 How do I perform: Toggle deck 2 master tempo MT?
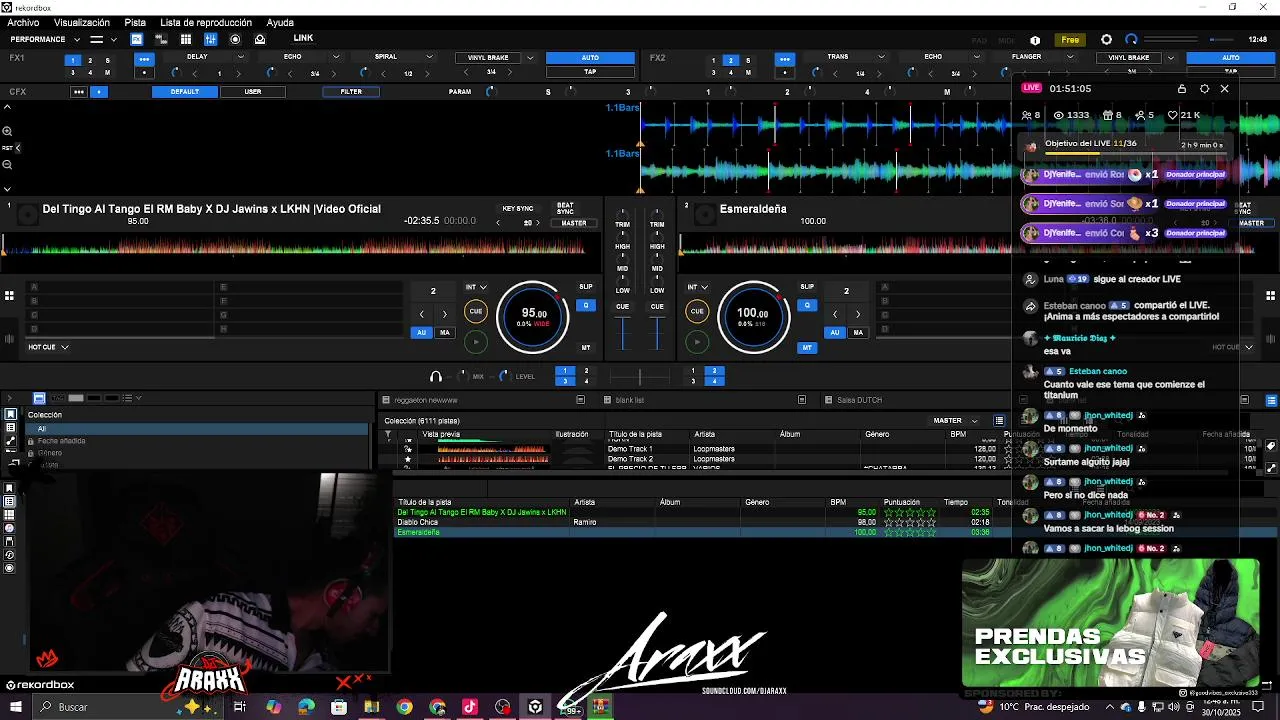tap(807, 348)
